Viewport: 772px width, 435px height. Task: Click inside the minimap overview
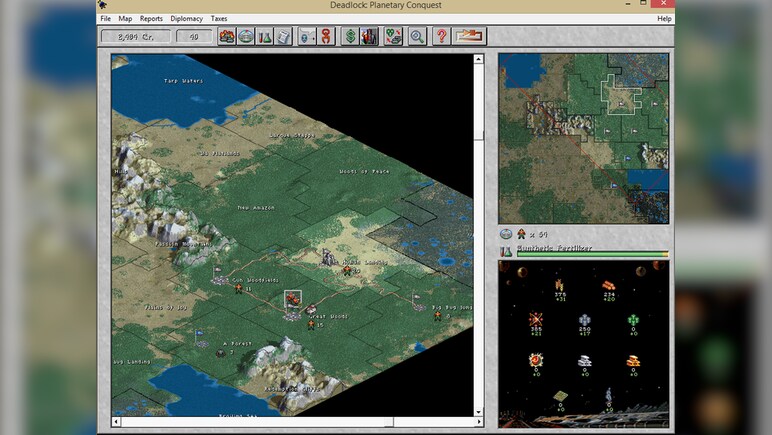[583, 138]
